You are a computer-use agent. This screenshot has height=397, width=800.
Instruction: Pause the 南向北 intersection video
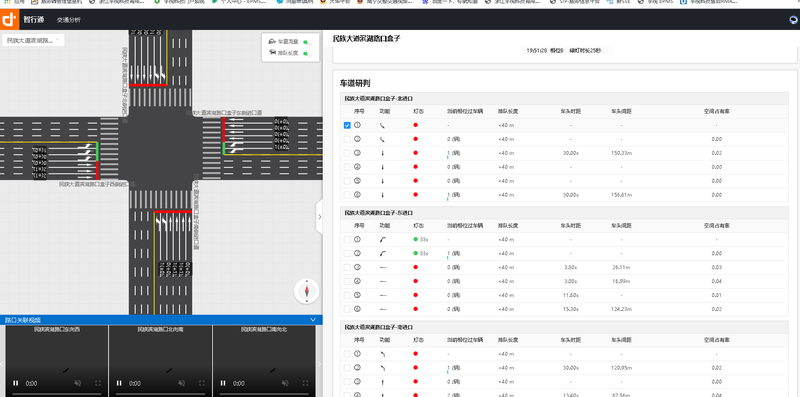(223, 383)
